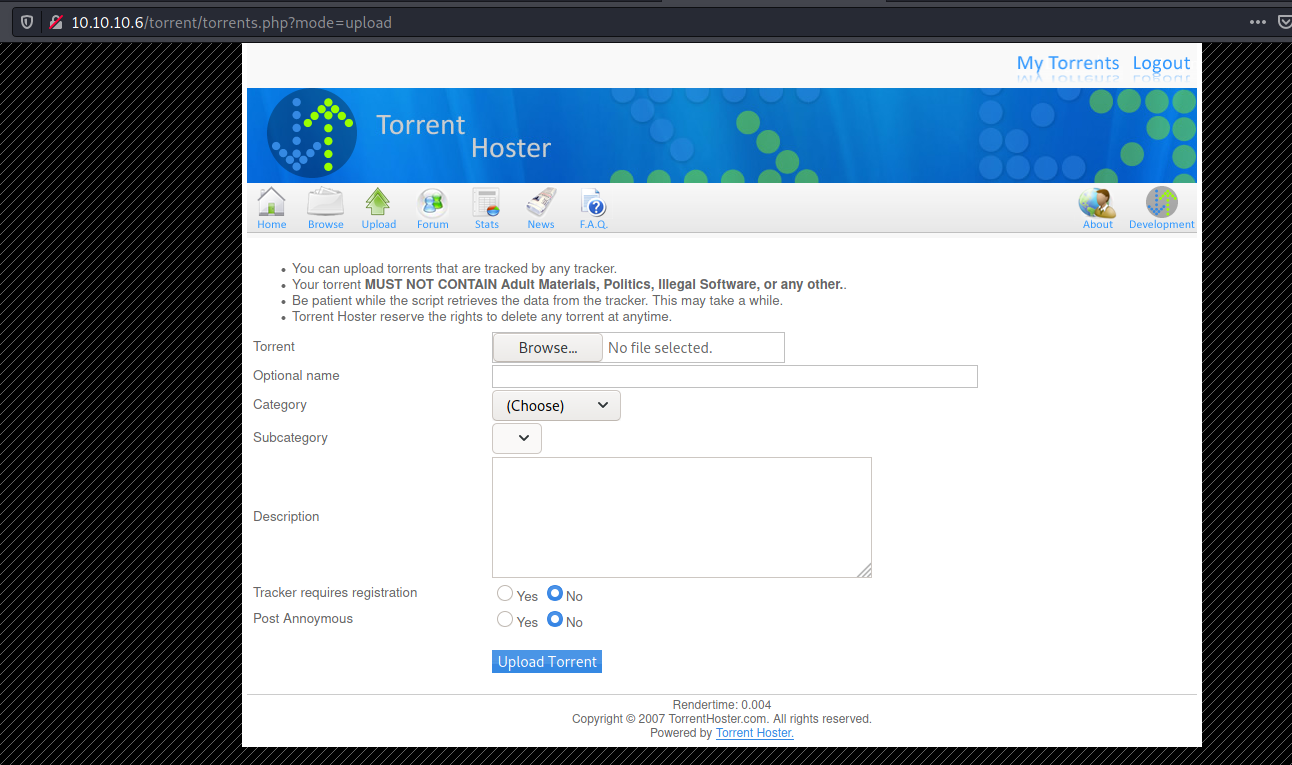
Task: Click the Torrent Hoster arrow logo
Action: coord(312,134)
